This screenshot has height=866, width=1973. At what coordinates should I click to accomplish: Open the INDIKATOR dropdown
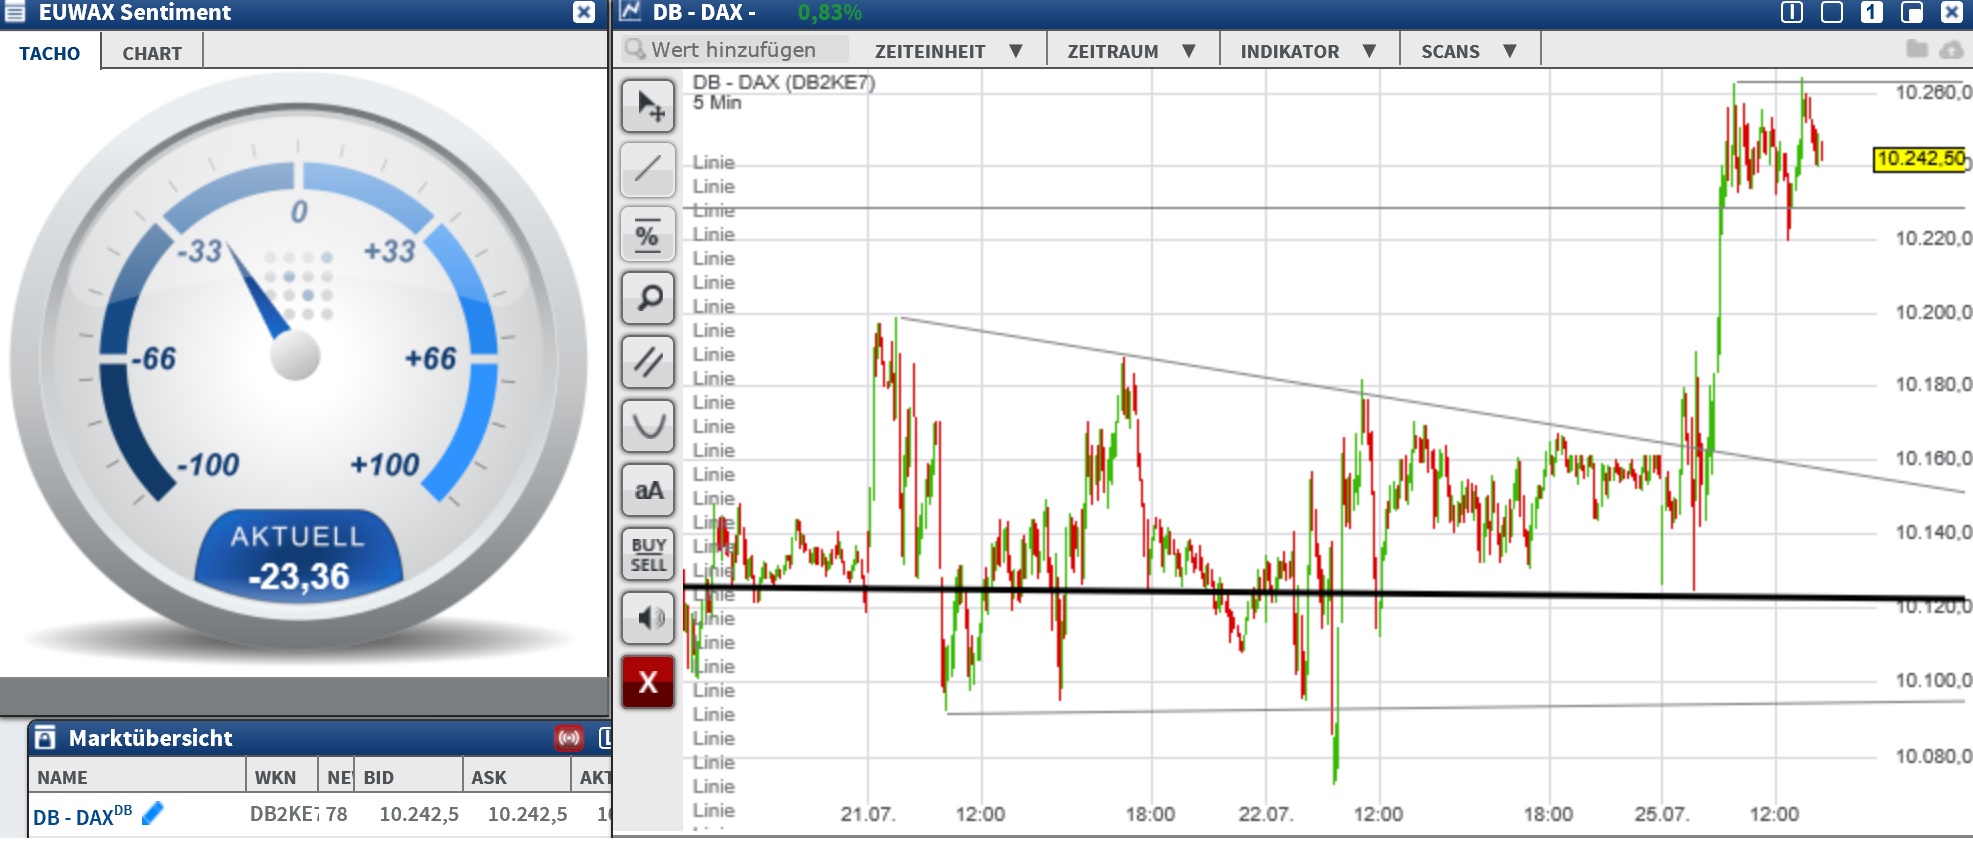(1309, 51)
